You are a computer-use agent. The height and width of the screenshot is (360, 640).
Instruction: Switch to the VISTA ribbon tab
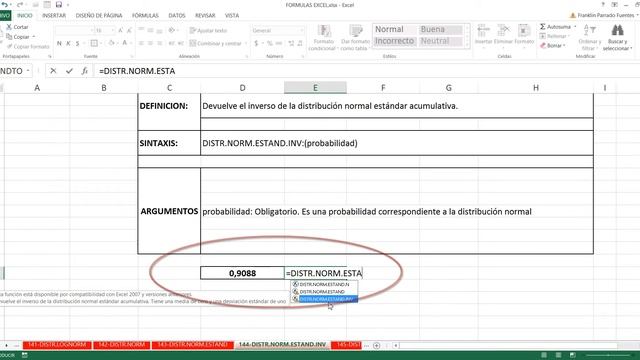(232, 16)
